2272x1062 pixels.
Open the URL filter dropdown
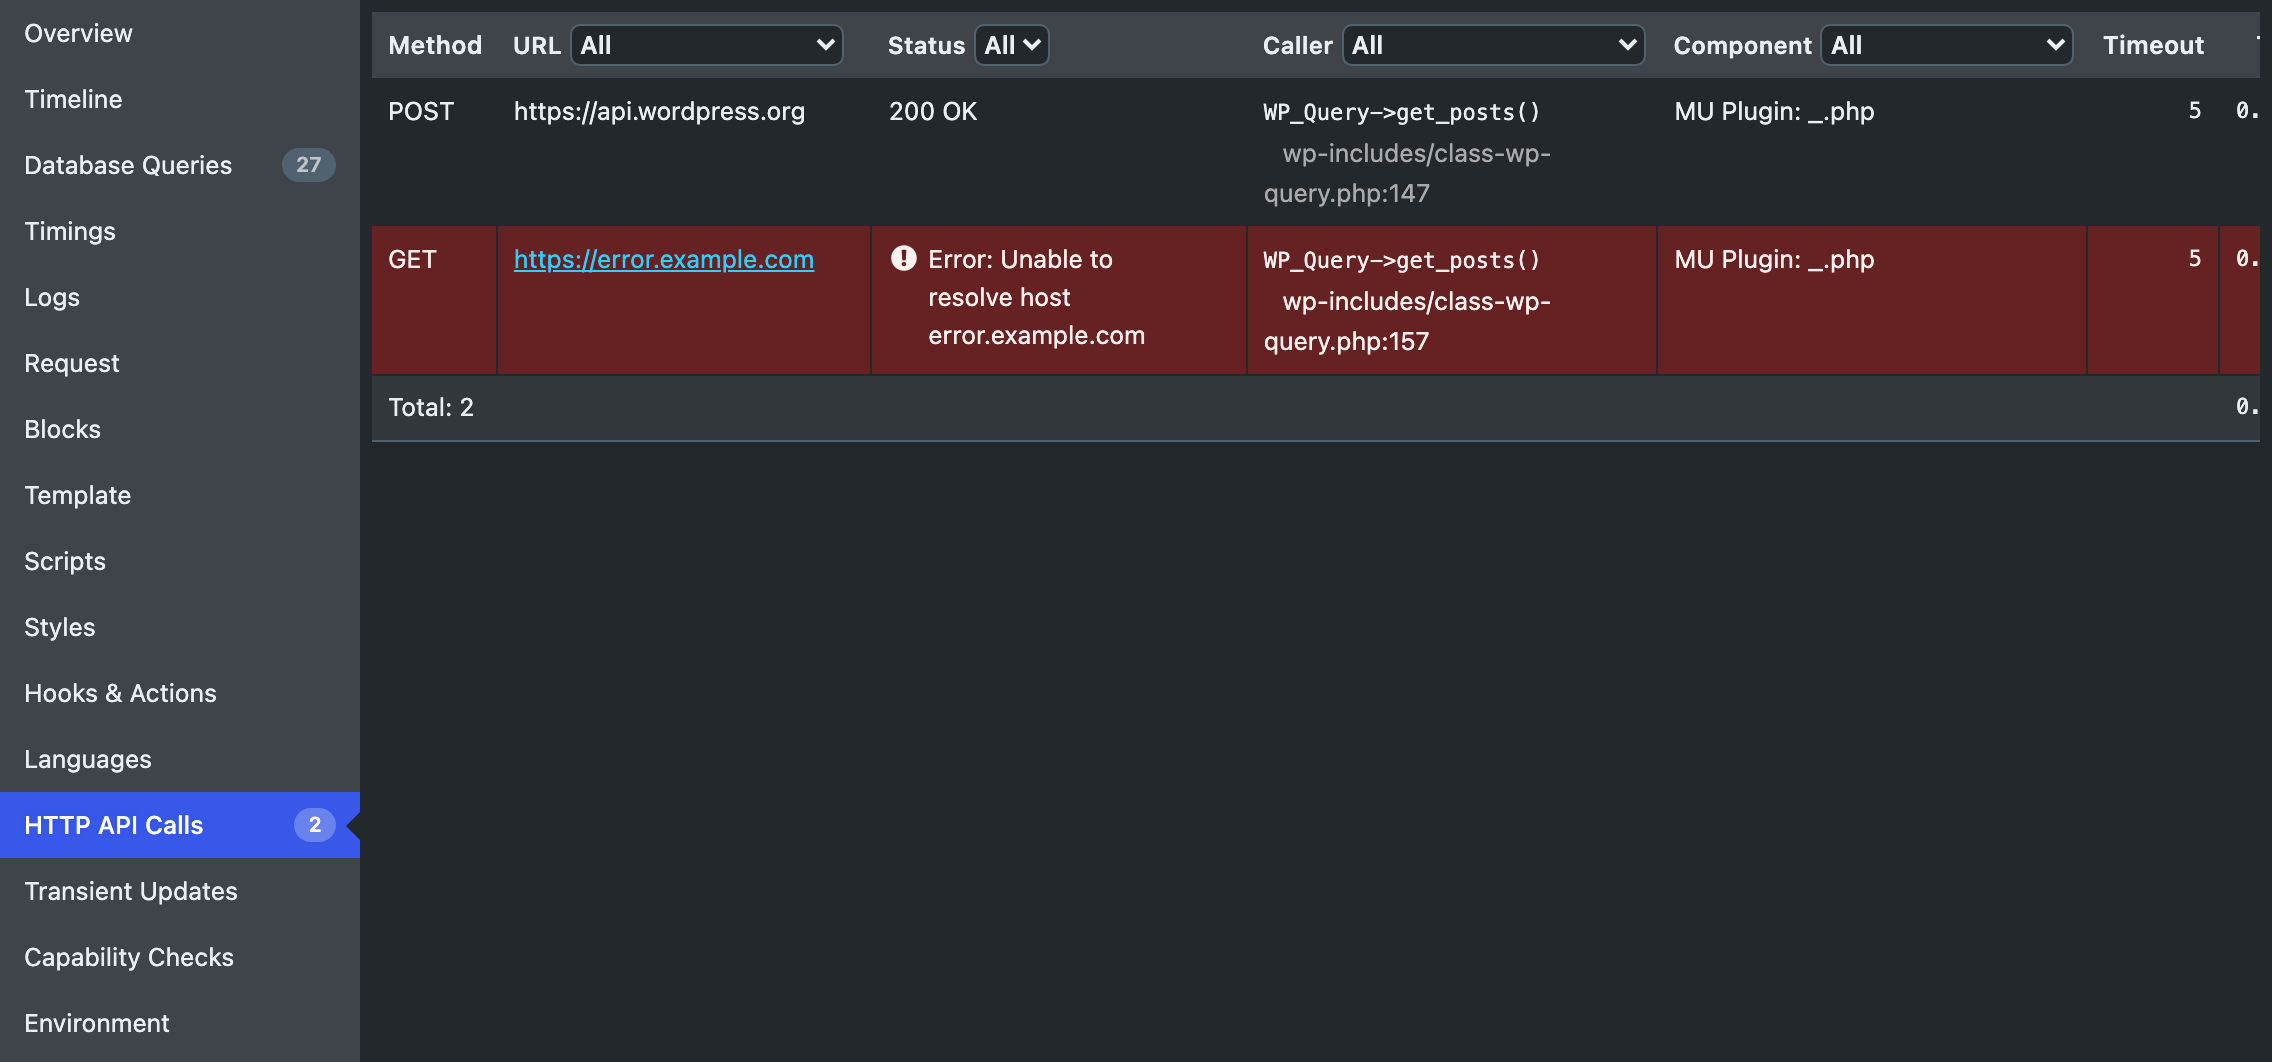click(x=707, y=45)
